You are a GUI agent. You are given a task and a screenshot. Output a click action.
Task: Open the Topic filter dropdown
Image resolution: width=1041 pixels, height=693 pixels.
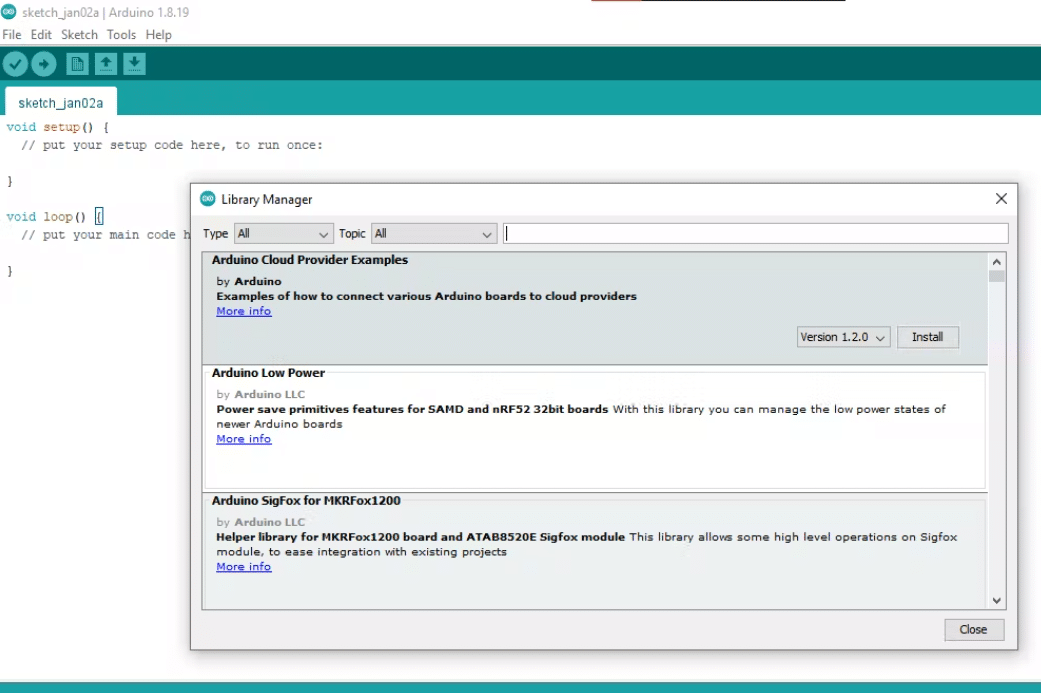tap(434, 234)
